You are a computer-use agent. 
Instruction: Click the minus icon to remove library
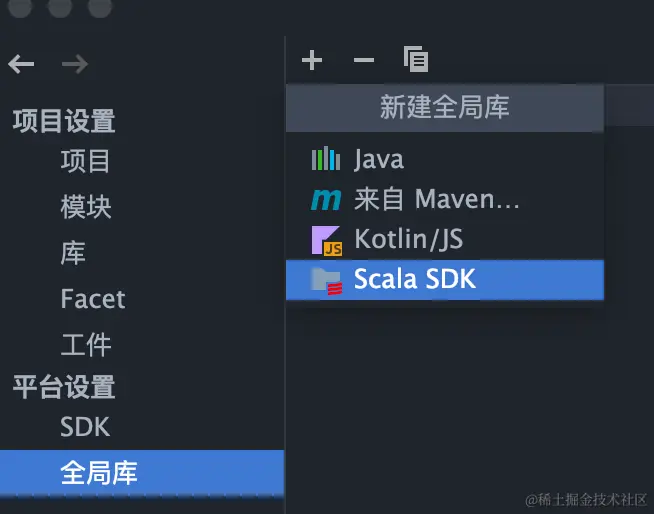(x=364, y=60)
